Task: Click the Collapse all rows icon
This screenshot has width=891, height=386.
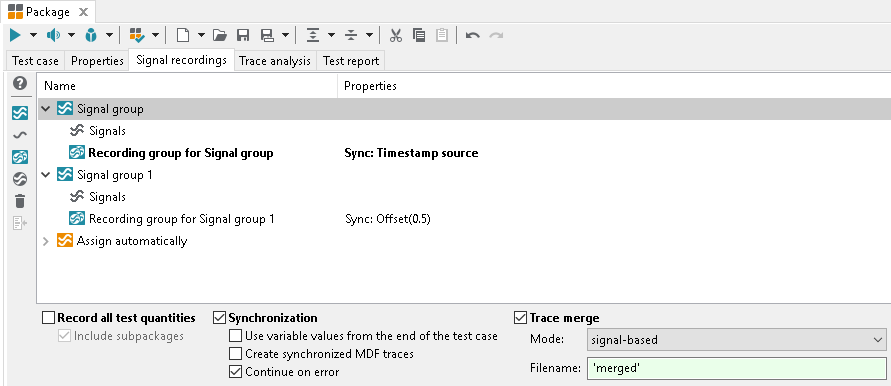Action: tap(351, 36)
